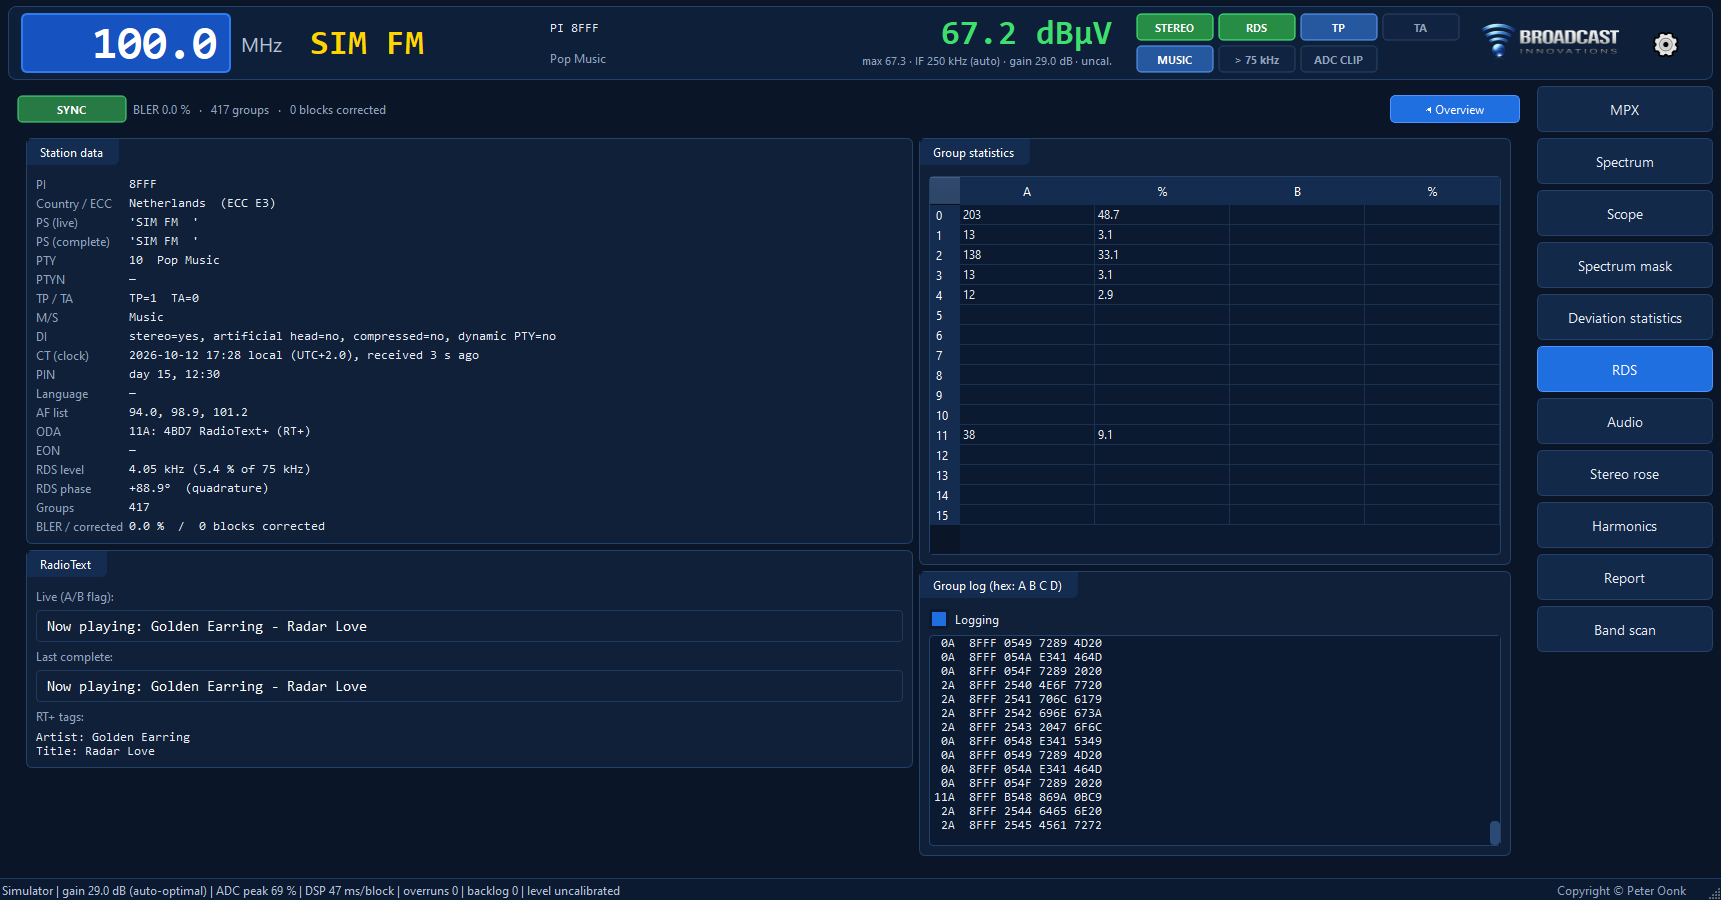Click the Country value Netherlands (ECC E3)
The height and width of the screenshot is (900, 1721).
202,203
